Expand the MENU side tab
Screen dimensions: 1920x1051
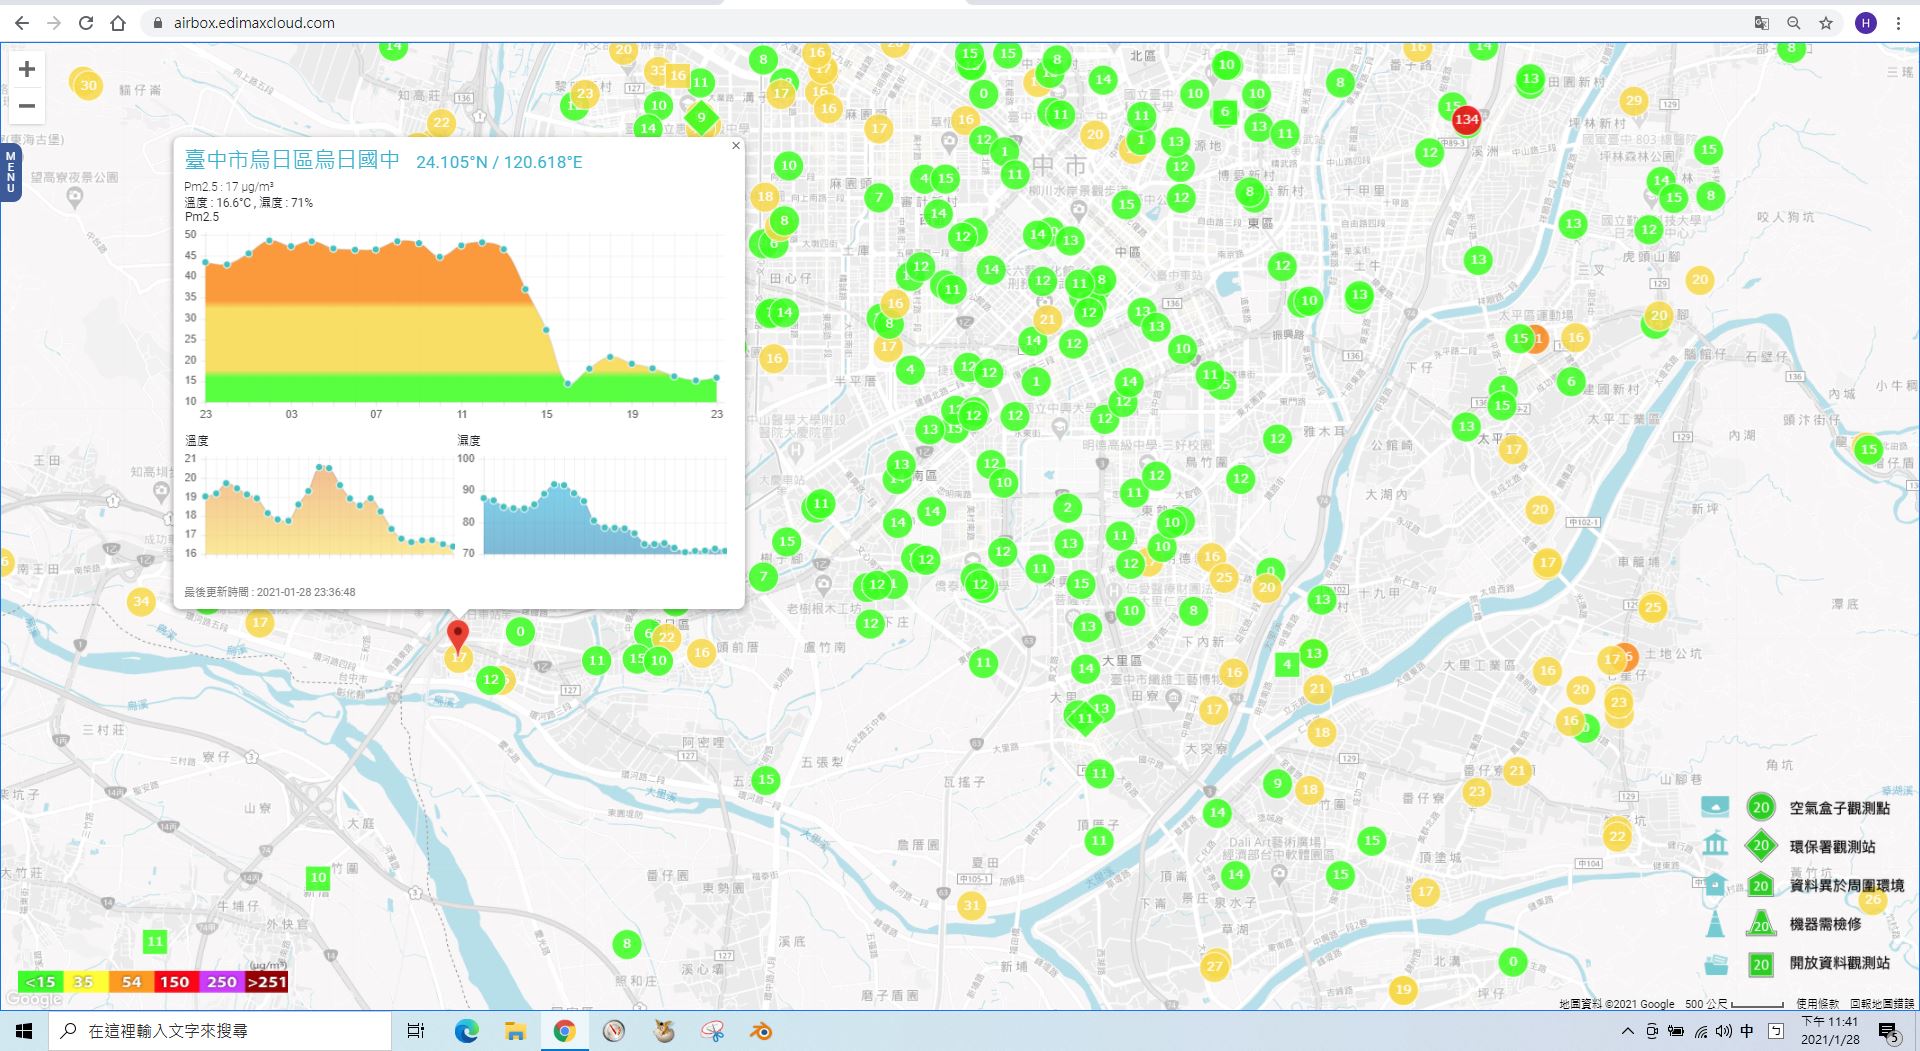(10, 172)
